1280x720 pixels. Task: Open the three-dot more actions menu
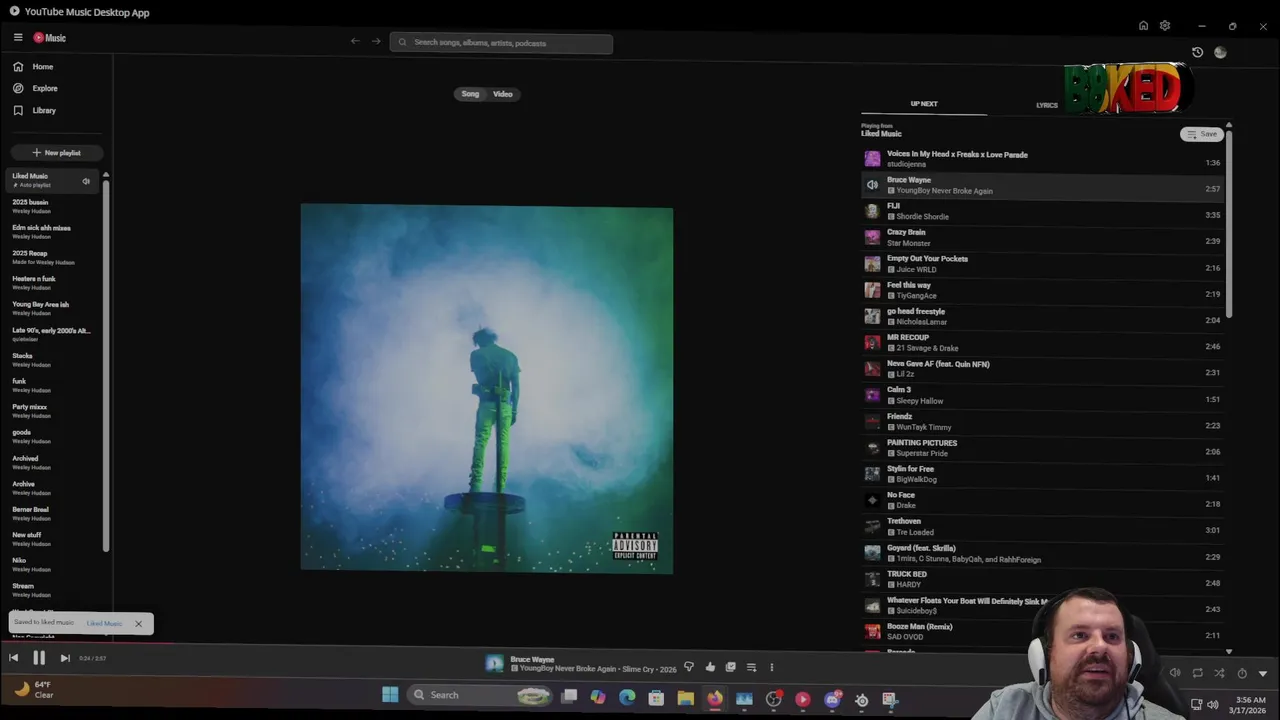(x=771, y=667)
